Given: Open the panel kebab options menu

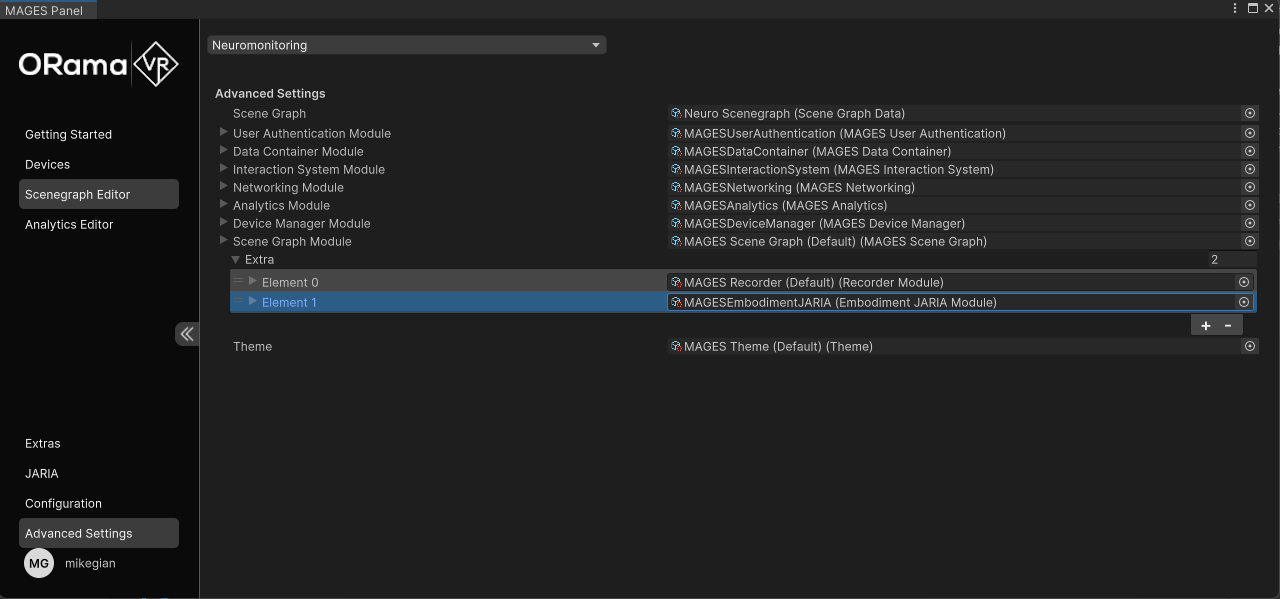Looking at the screenshot, I should 1236,8.
